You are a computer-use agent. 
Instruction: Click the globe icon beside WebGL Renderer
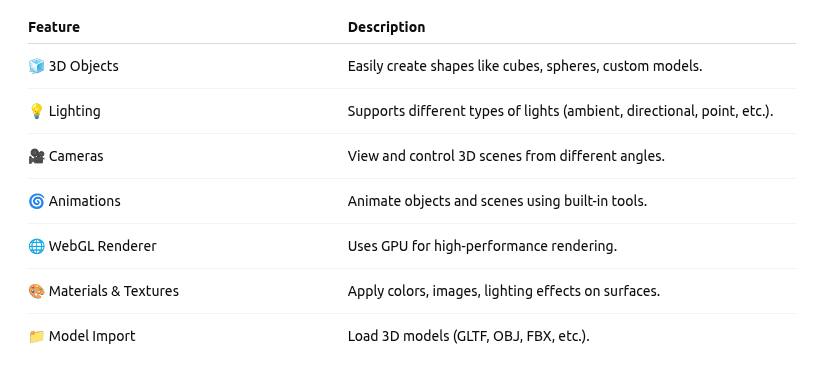point(37,246)
